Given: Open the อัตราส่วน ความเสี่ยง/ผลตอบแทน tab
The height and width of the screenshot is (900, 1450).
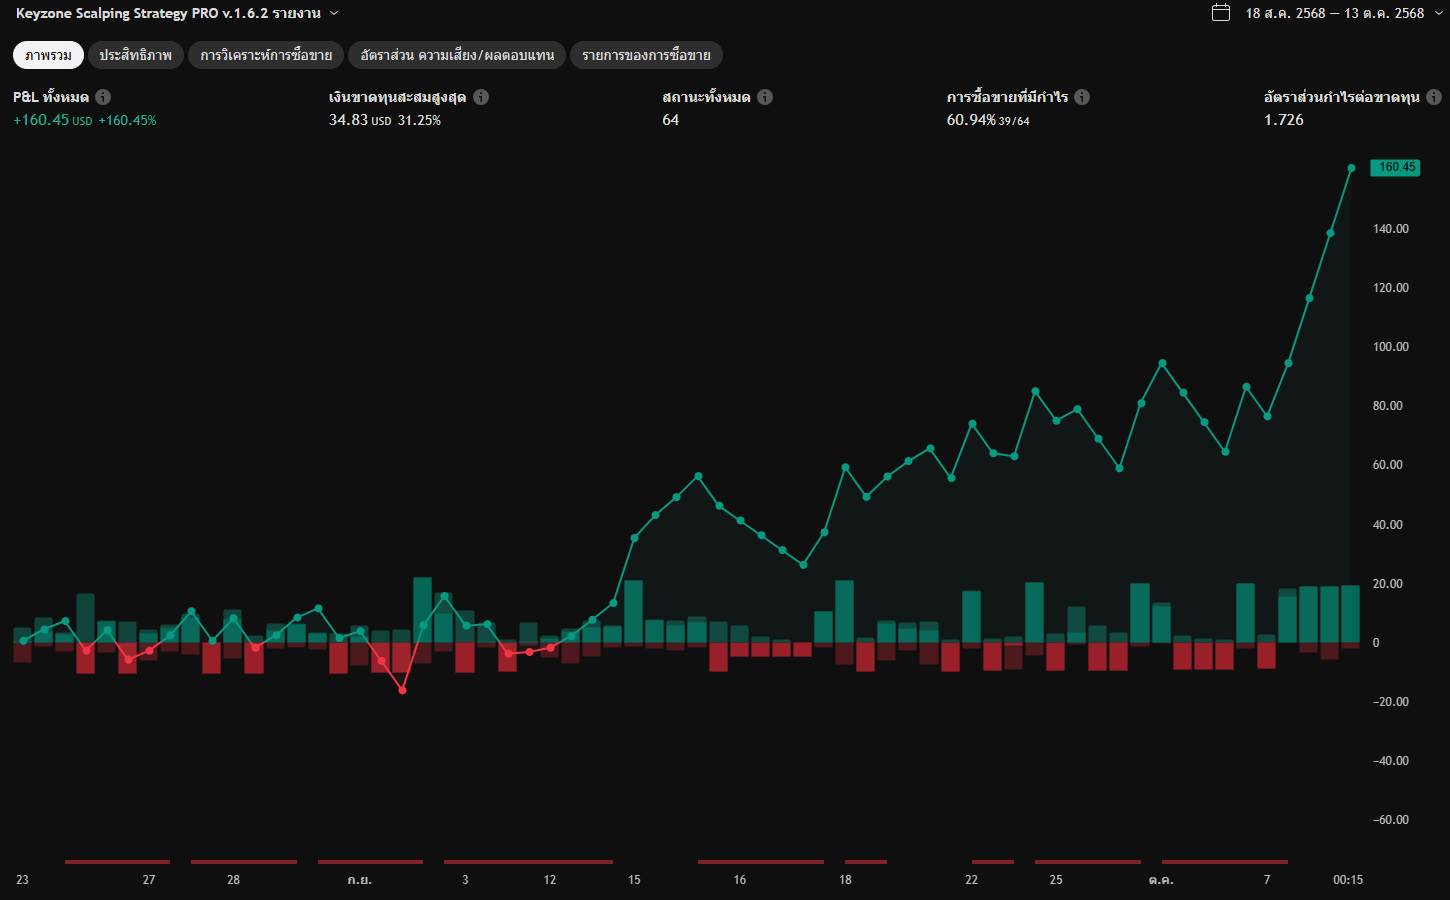Looking at the screenshot, I should (x=457, y=55).
